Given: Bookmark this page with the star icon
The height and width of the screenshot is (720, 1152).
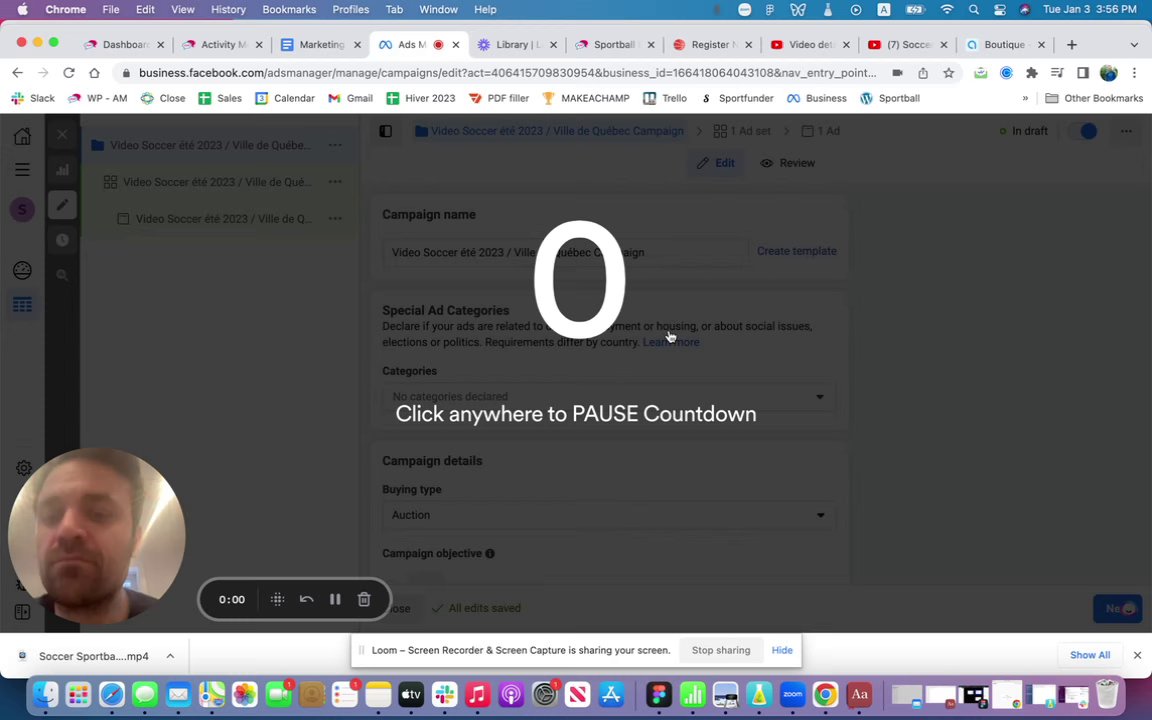Looking at the screenshot, I should click(948, 73).
